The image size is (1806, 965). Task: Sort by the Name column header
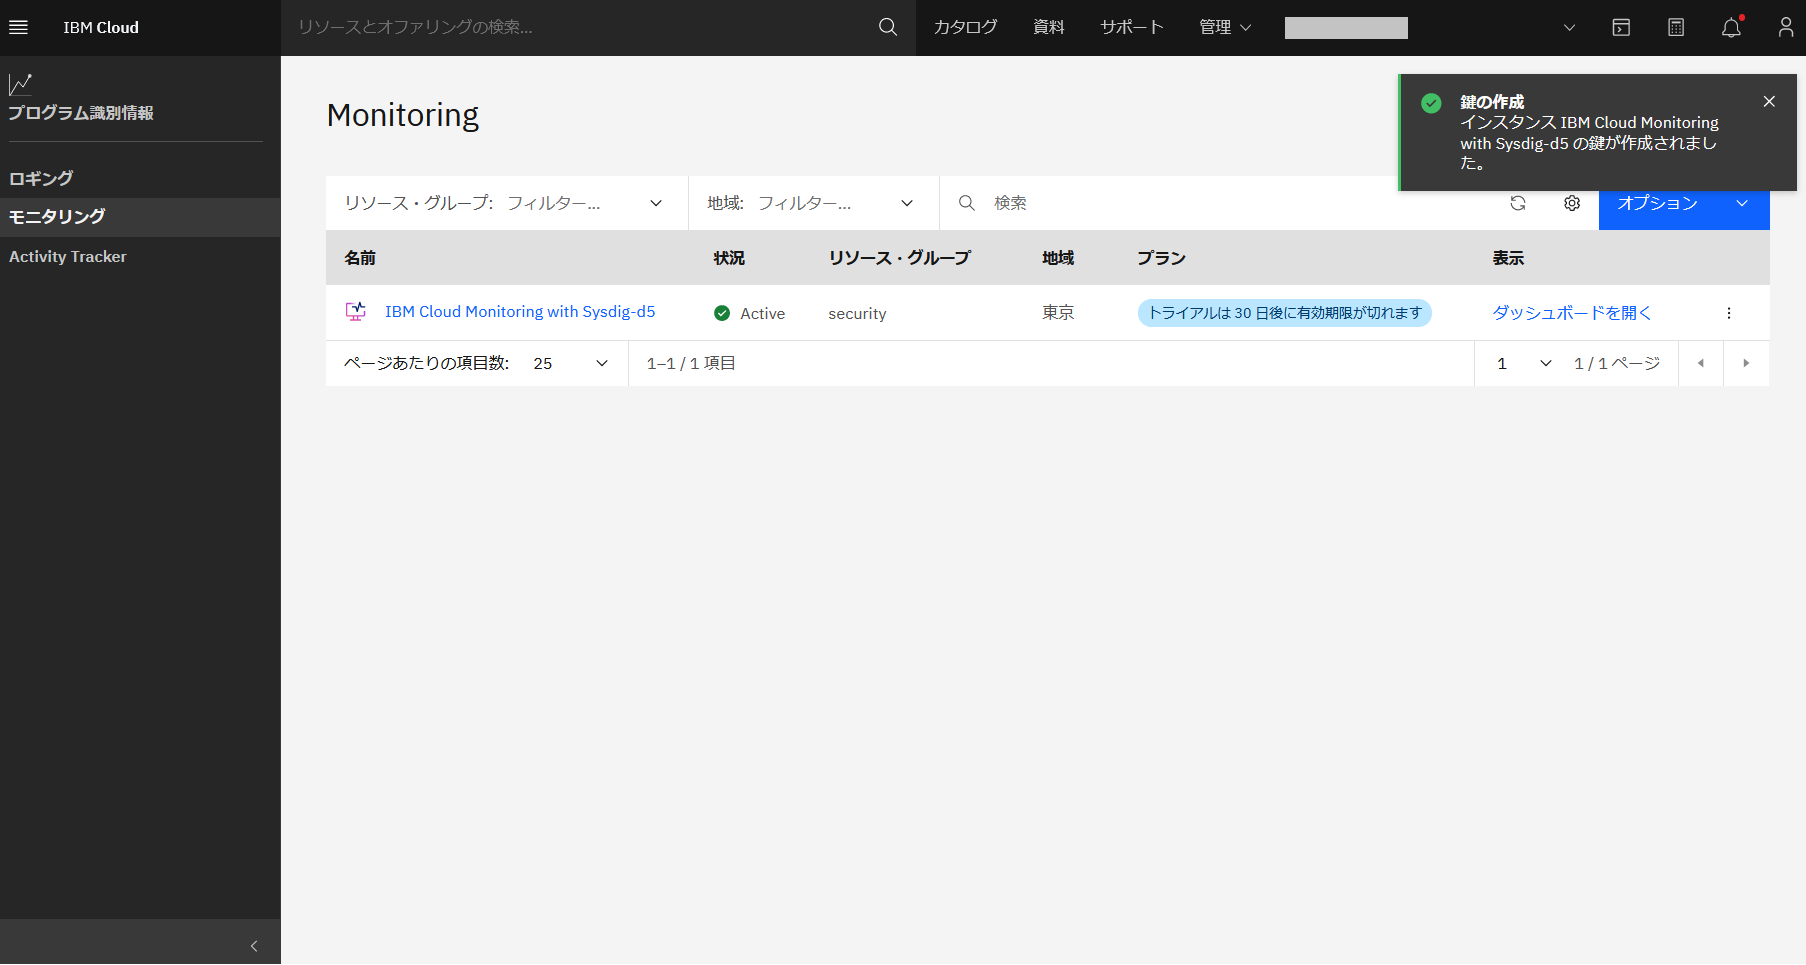(x=360, y=258)
